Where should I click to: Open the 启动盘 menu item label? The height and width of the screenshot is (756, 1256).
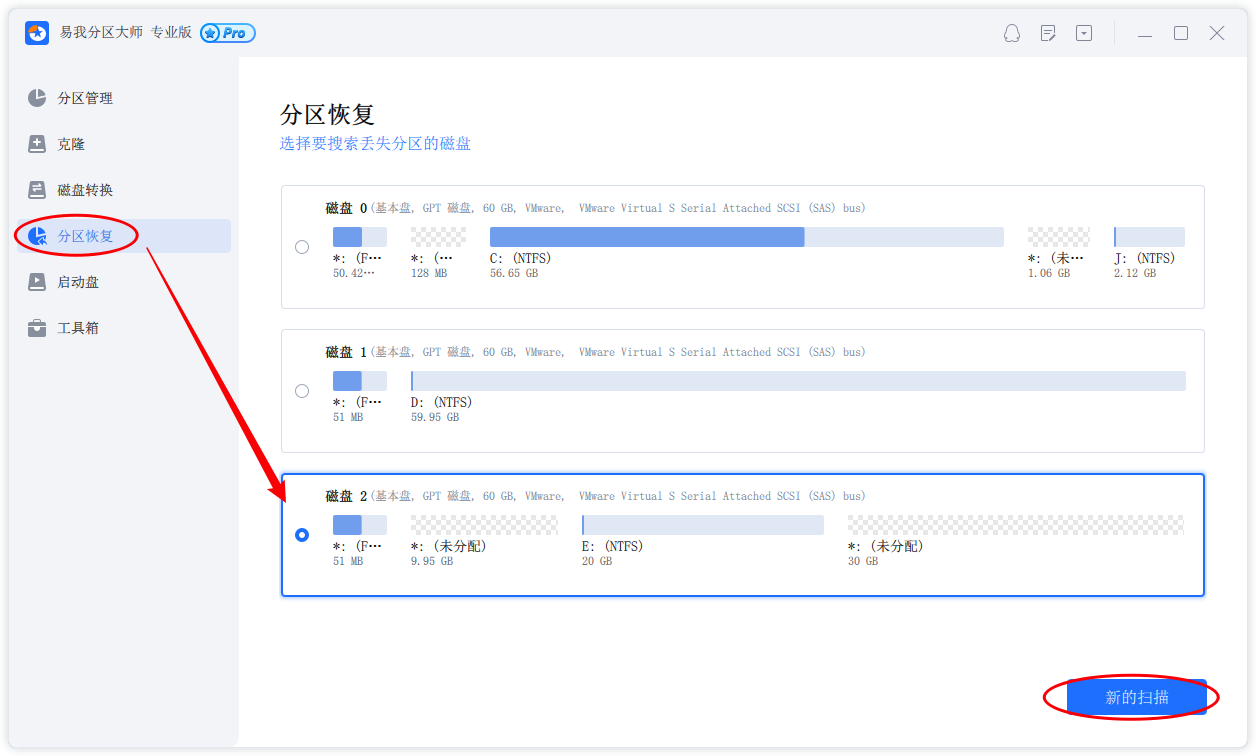[78, 282]
